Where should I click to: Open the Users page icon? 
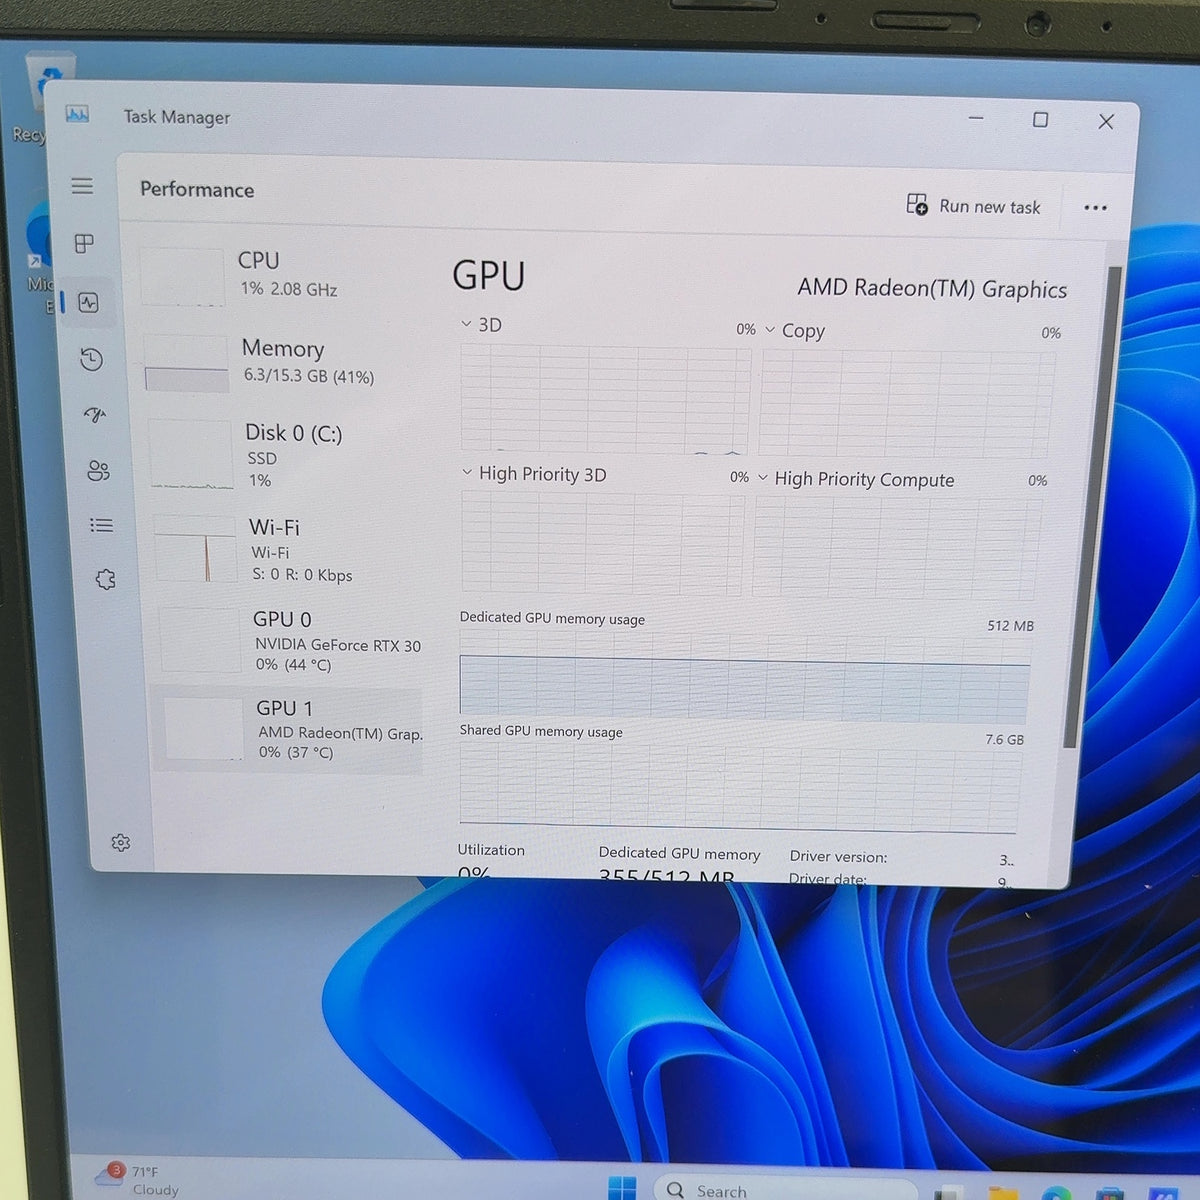pos(98,470)
